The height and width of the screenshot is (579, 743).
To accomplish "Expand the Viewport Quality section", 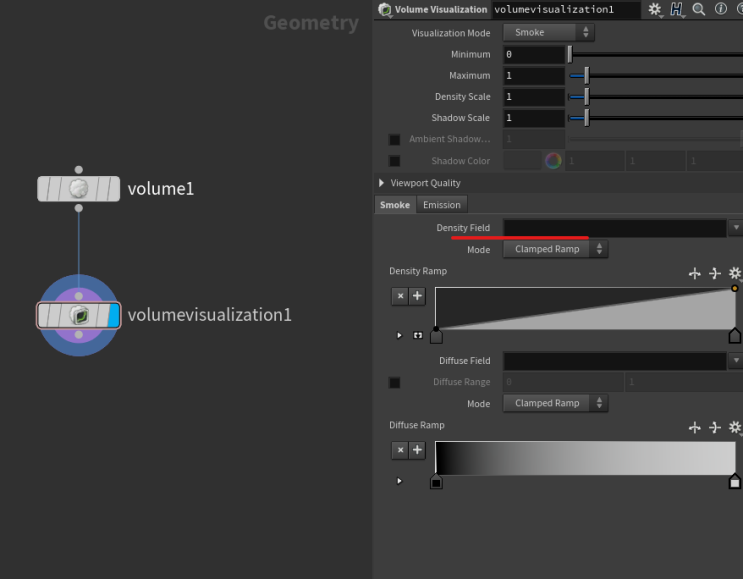I will [381, 183].
